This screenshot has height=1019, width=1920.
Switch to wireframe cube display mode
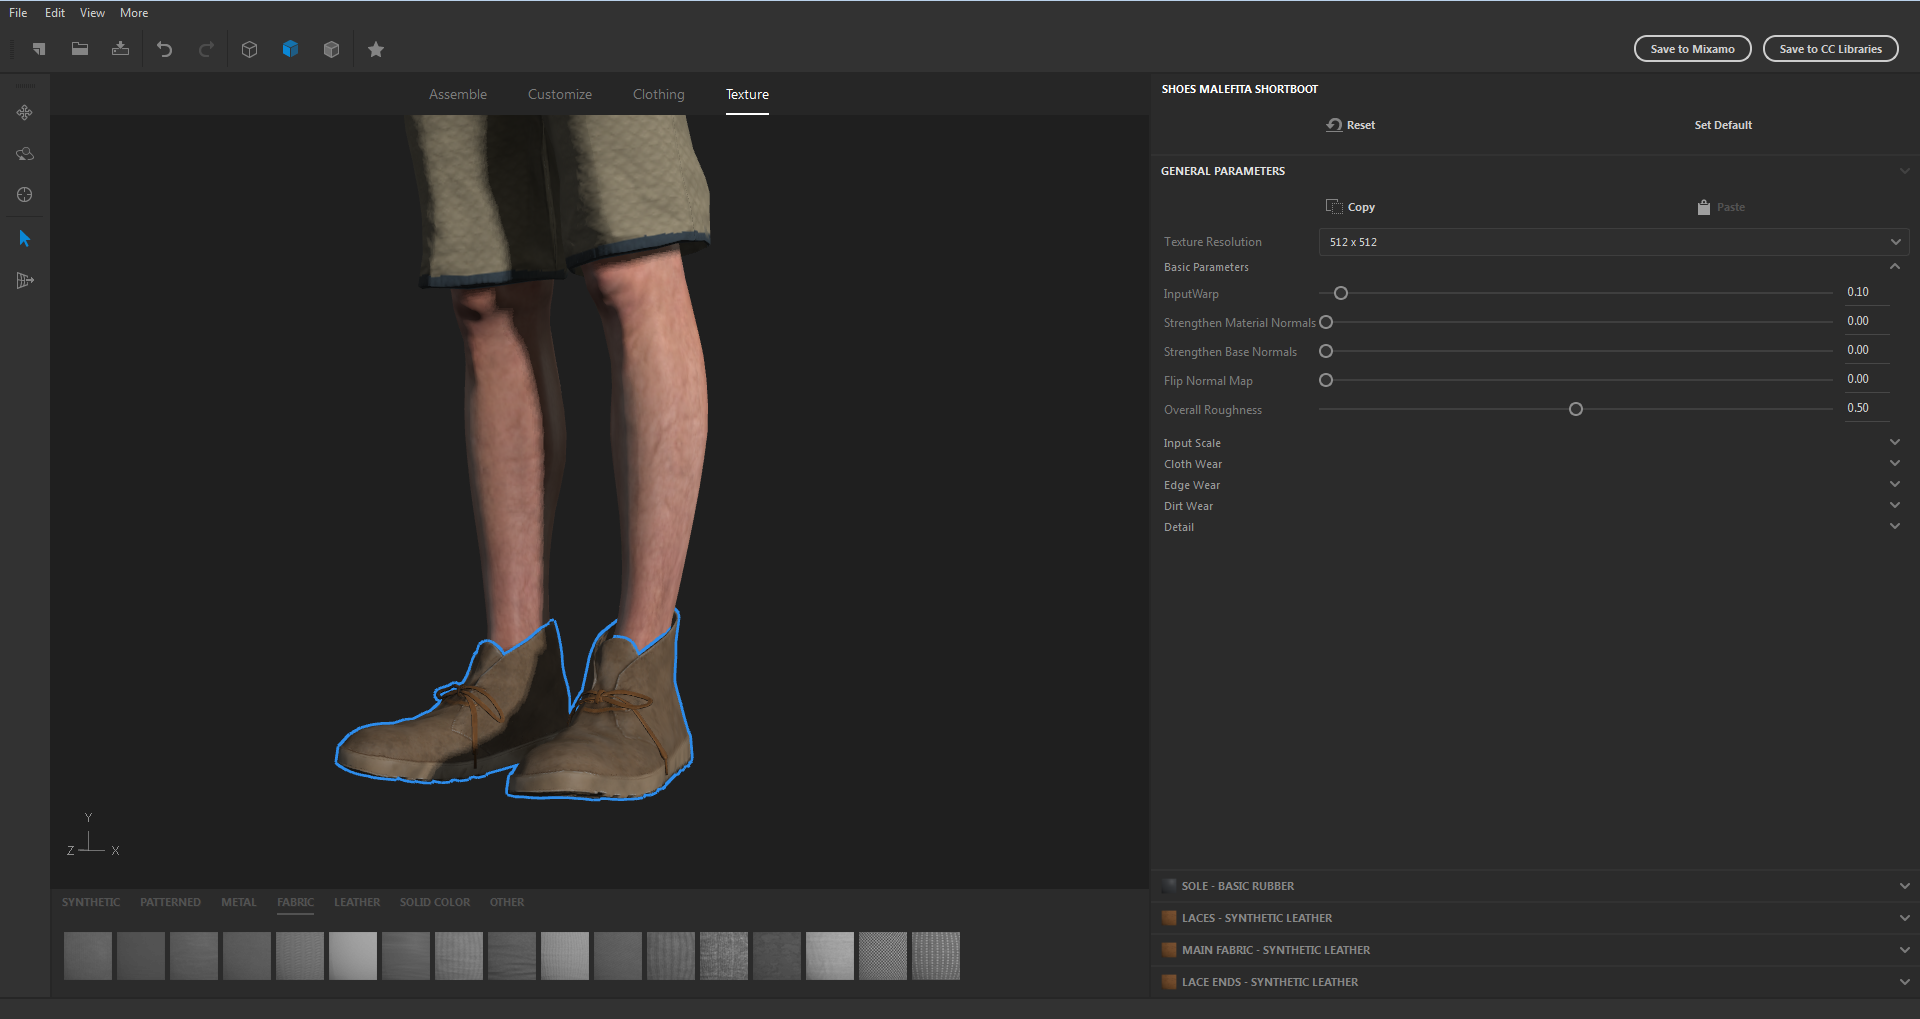[250, 49]
